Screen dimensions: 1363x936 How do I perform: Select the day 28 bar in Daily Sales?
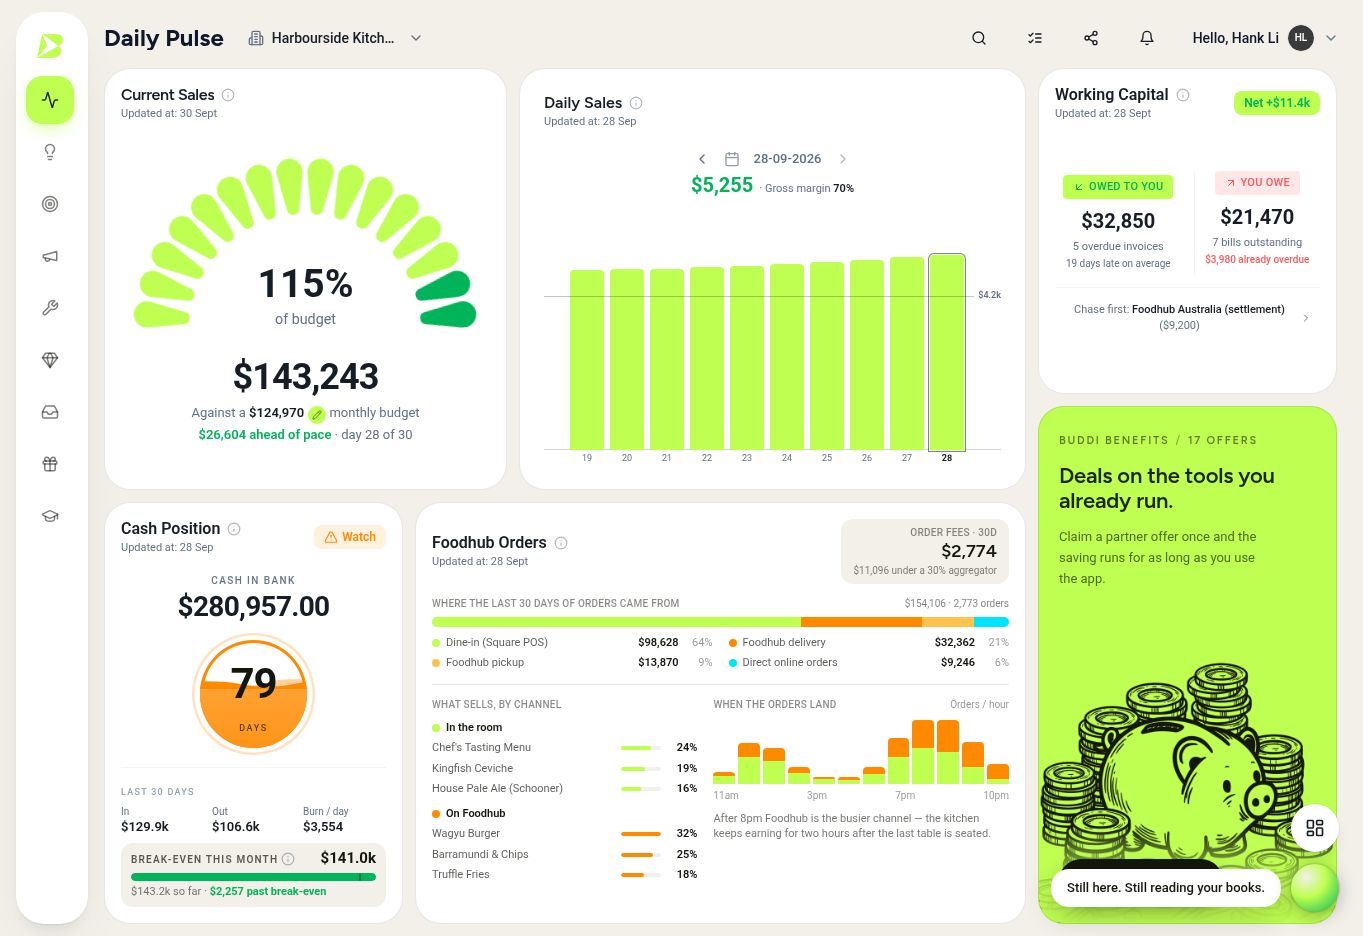click(x=947, y=353)
